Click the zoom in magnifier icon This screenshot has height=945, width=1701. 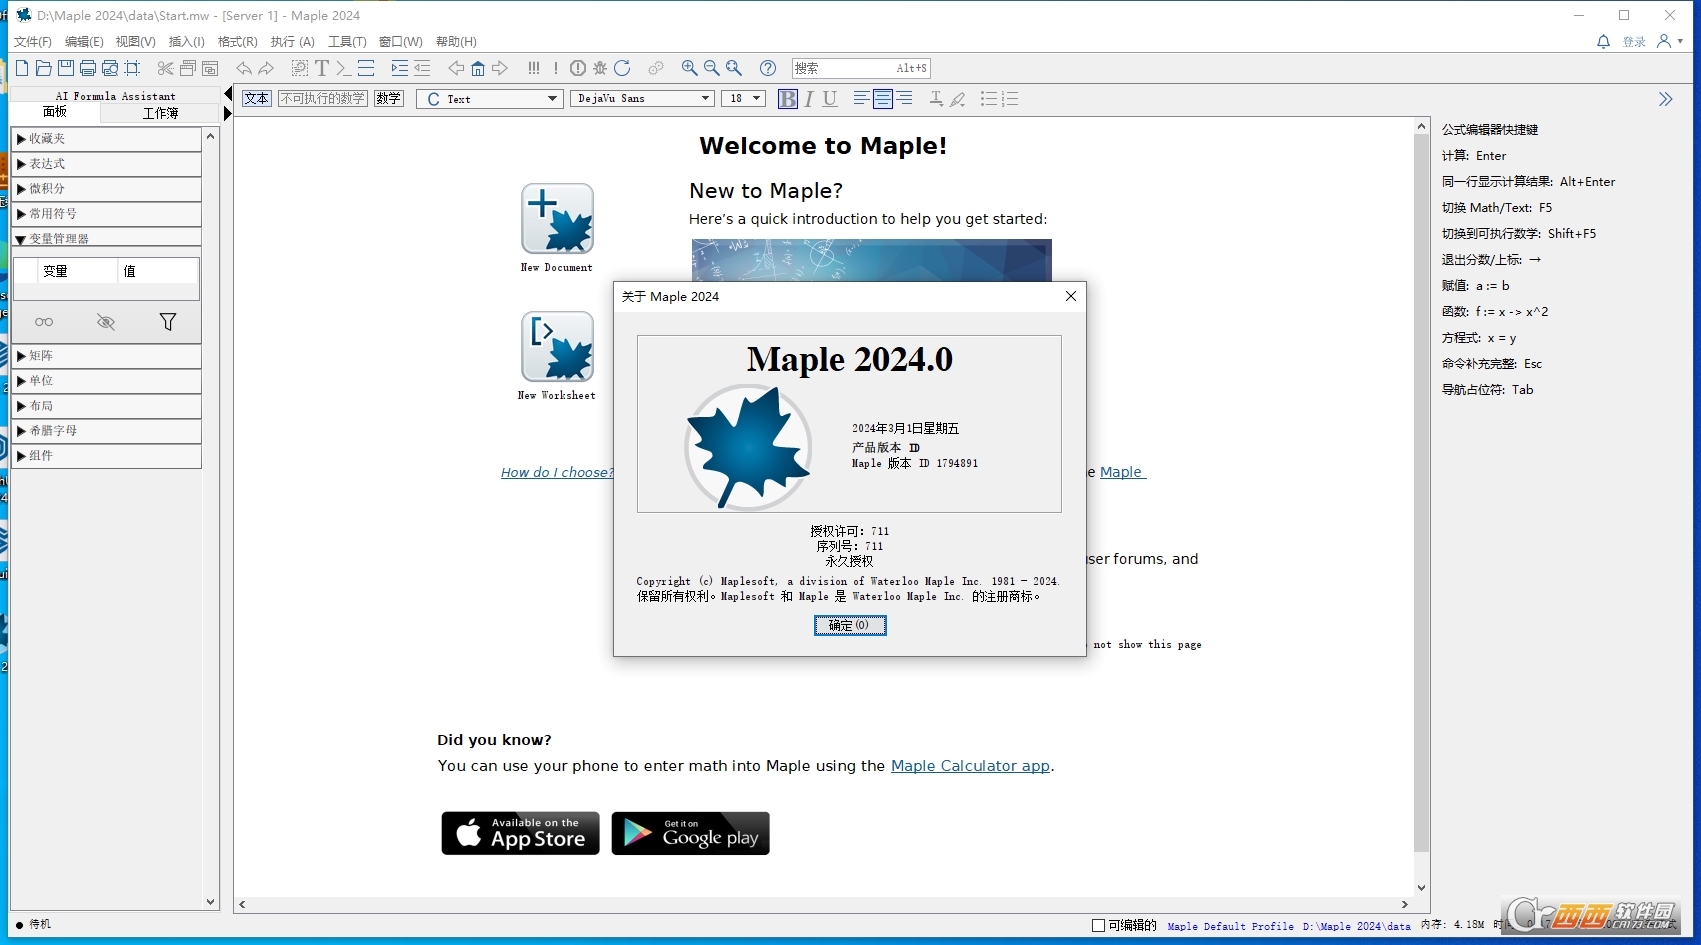[x=690, y=68]
